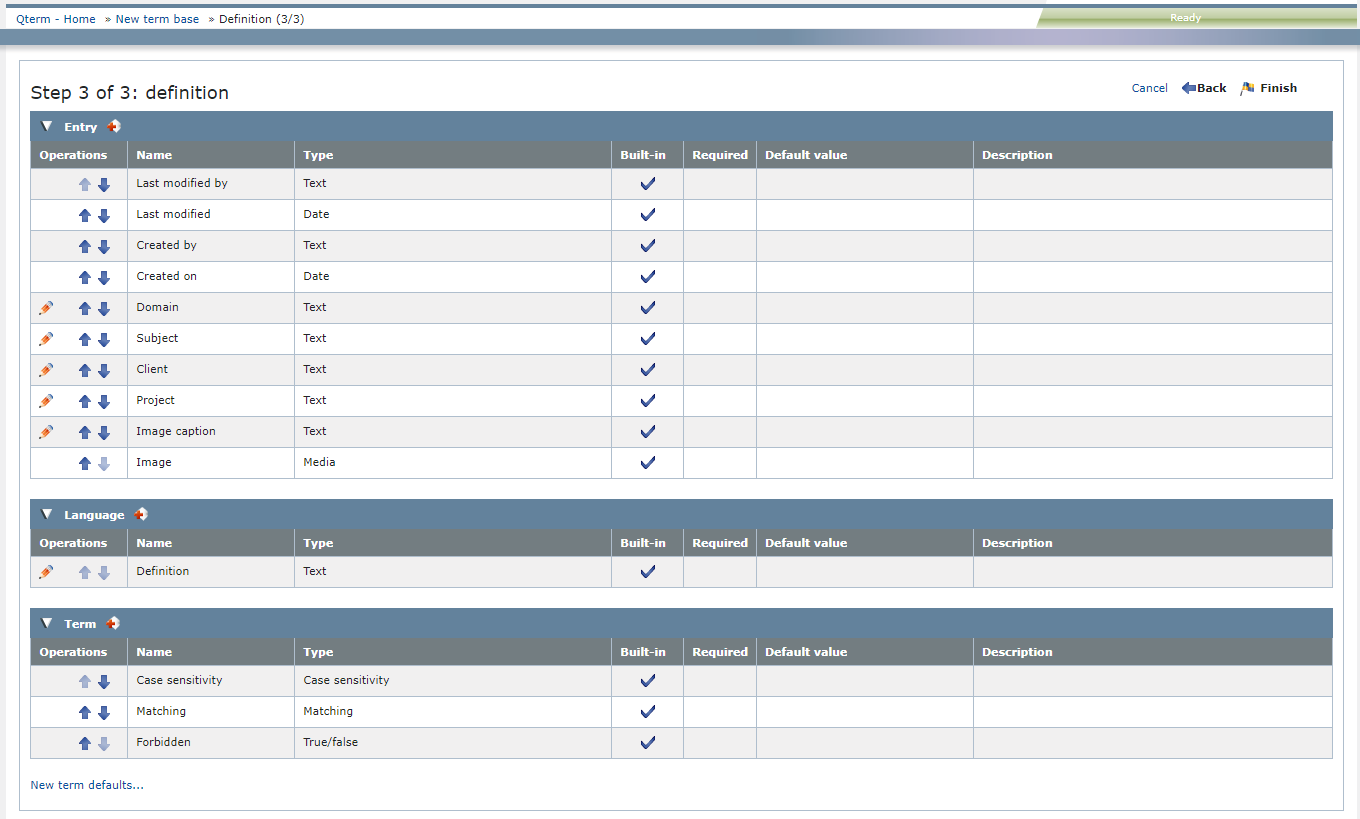Add a new field to the Language section
Image resolution: width=1360 pixels, height=819 pixels.
click(140, 514)
